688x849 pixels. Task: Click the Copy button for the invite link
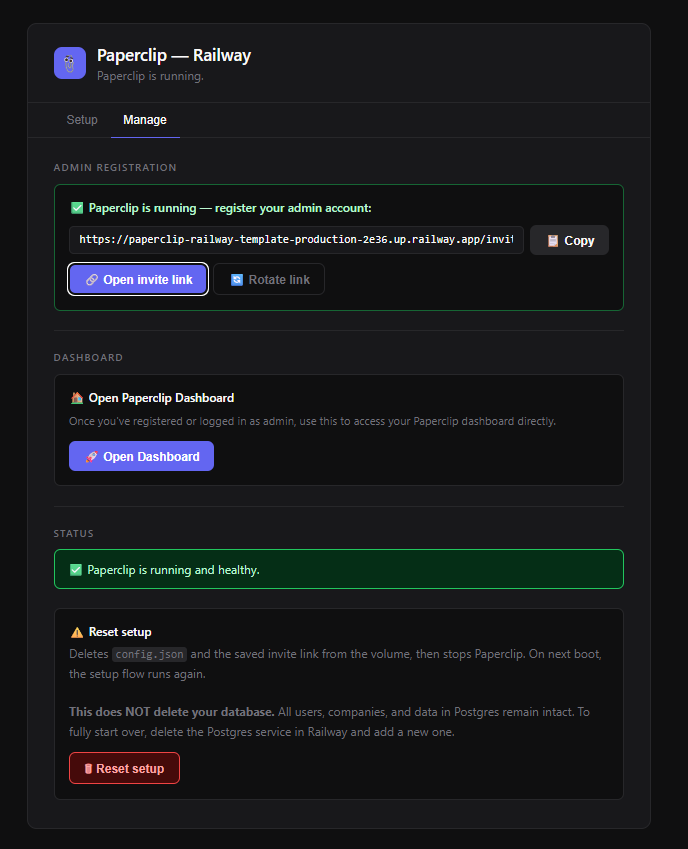click(x=569, y=240)
